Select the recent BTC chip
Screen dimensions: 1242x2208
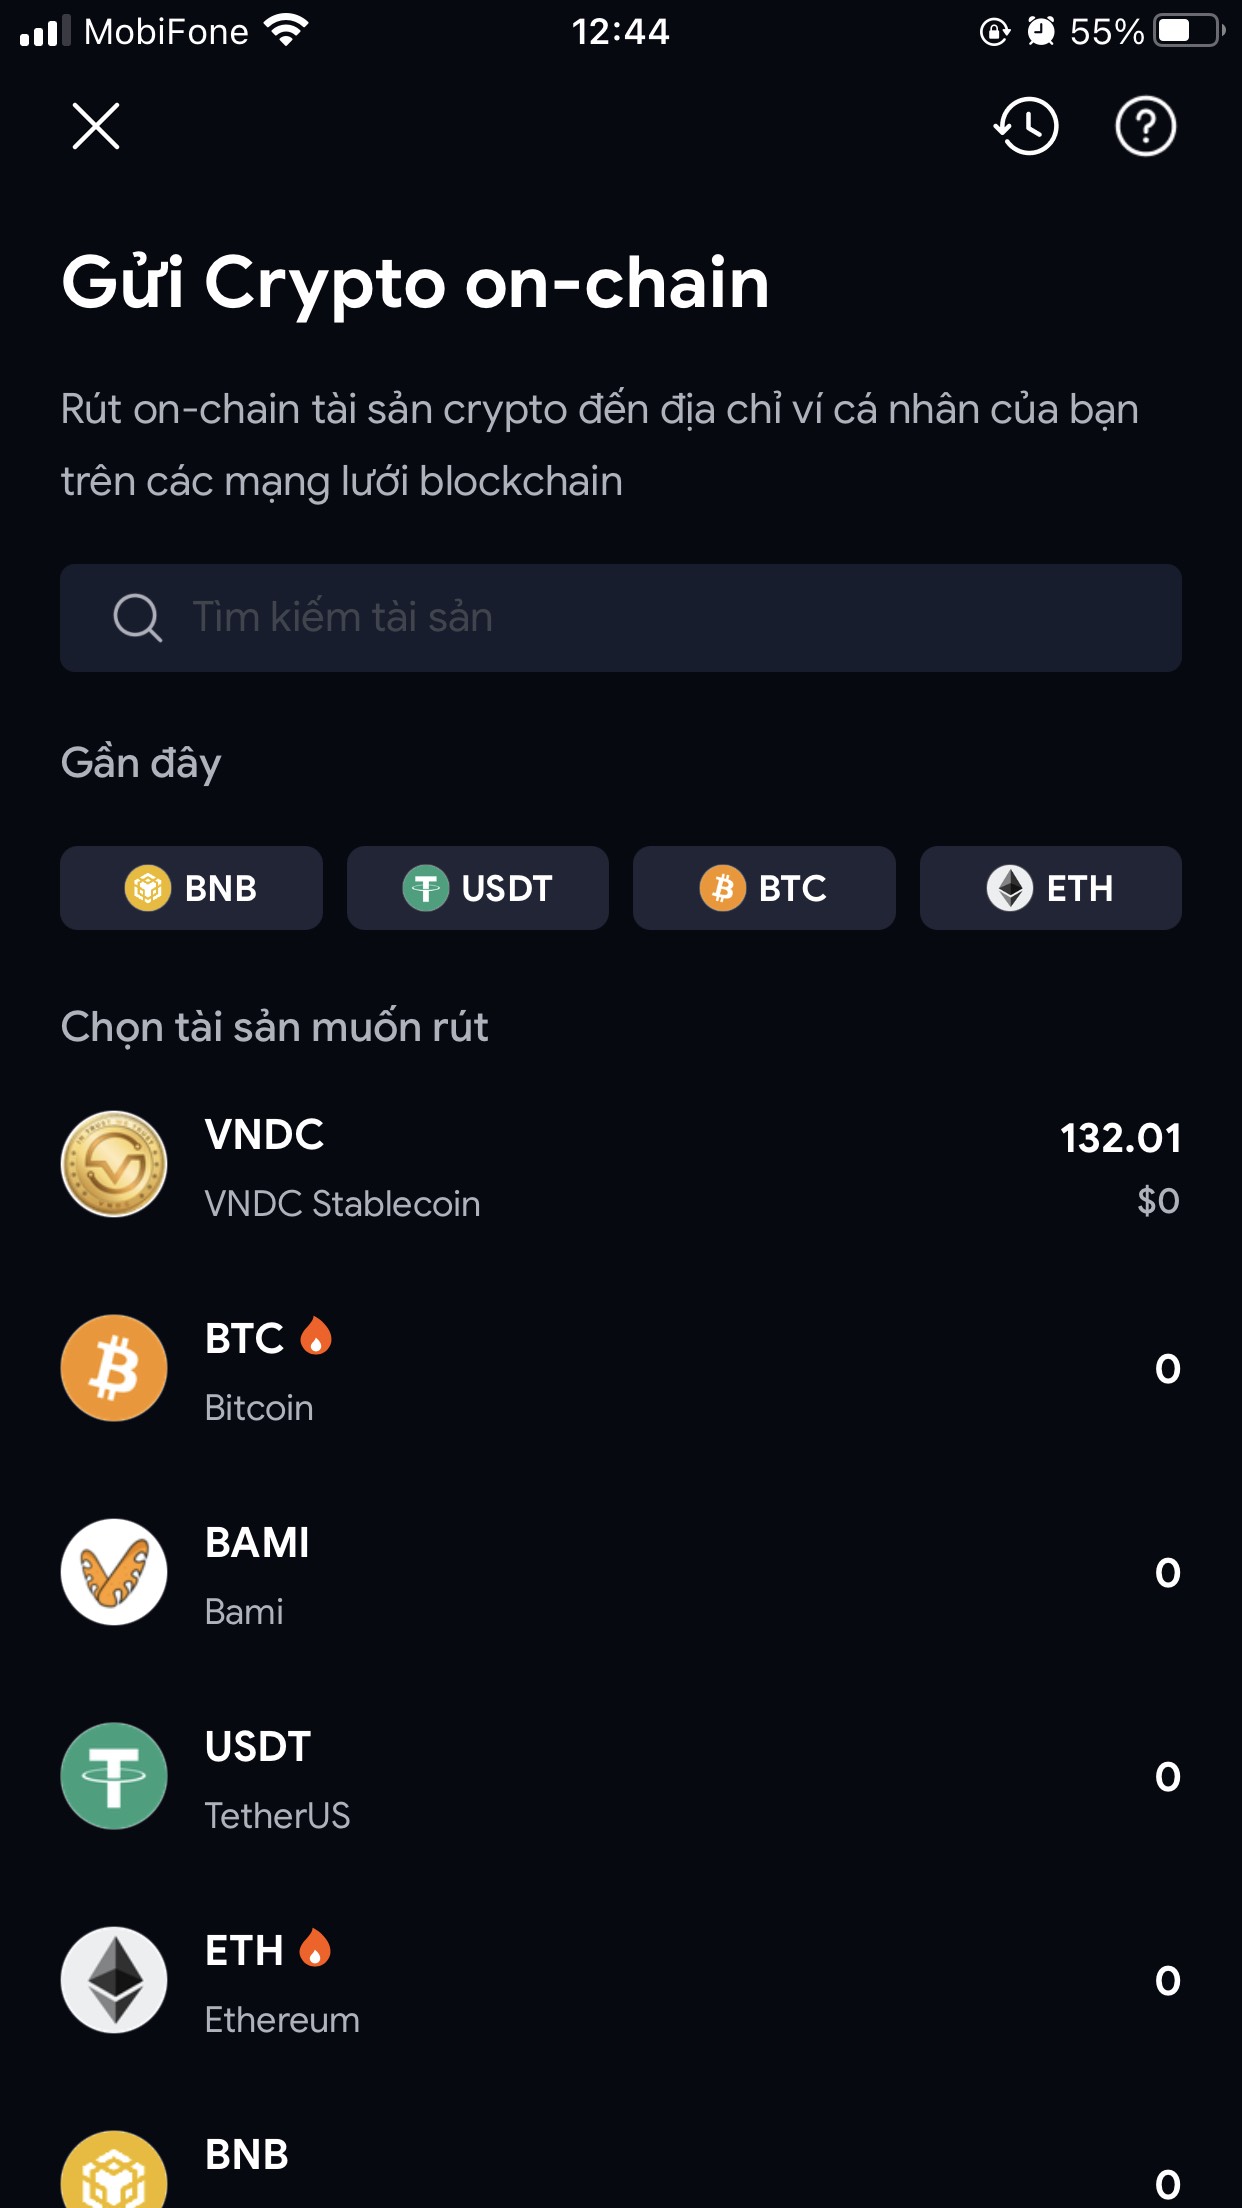tap(764, 888)
